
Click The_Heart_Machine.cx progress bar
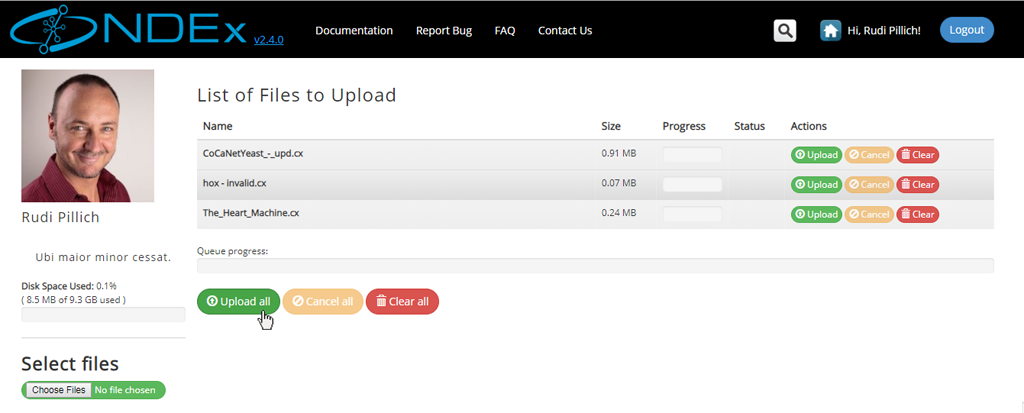click(692, 214)
